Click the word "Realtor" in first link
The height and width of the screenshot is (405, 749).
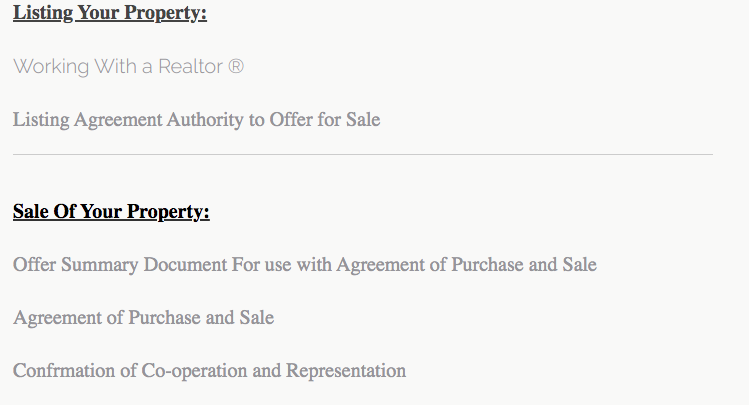[191, 67]
